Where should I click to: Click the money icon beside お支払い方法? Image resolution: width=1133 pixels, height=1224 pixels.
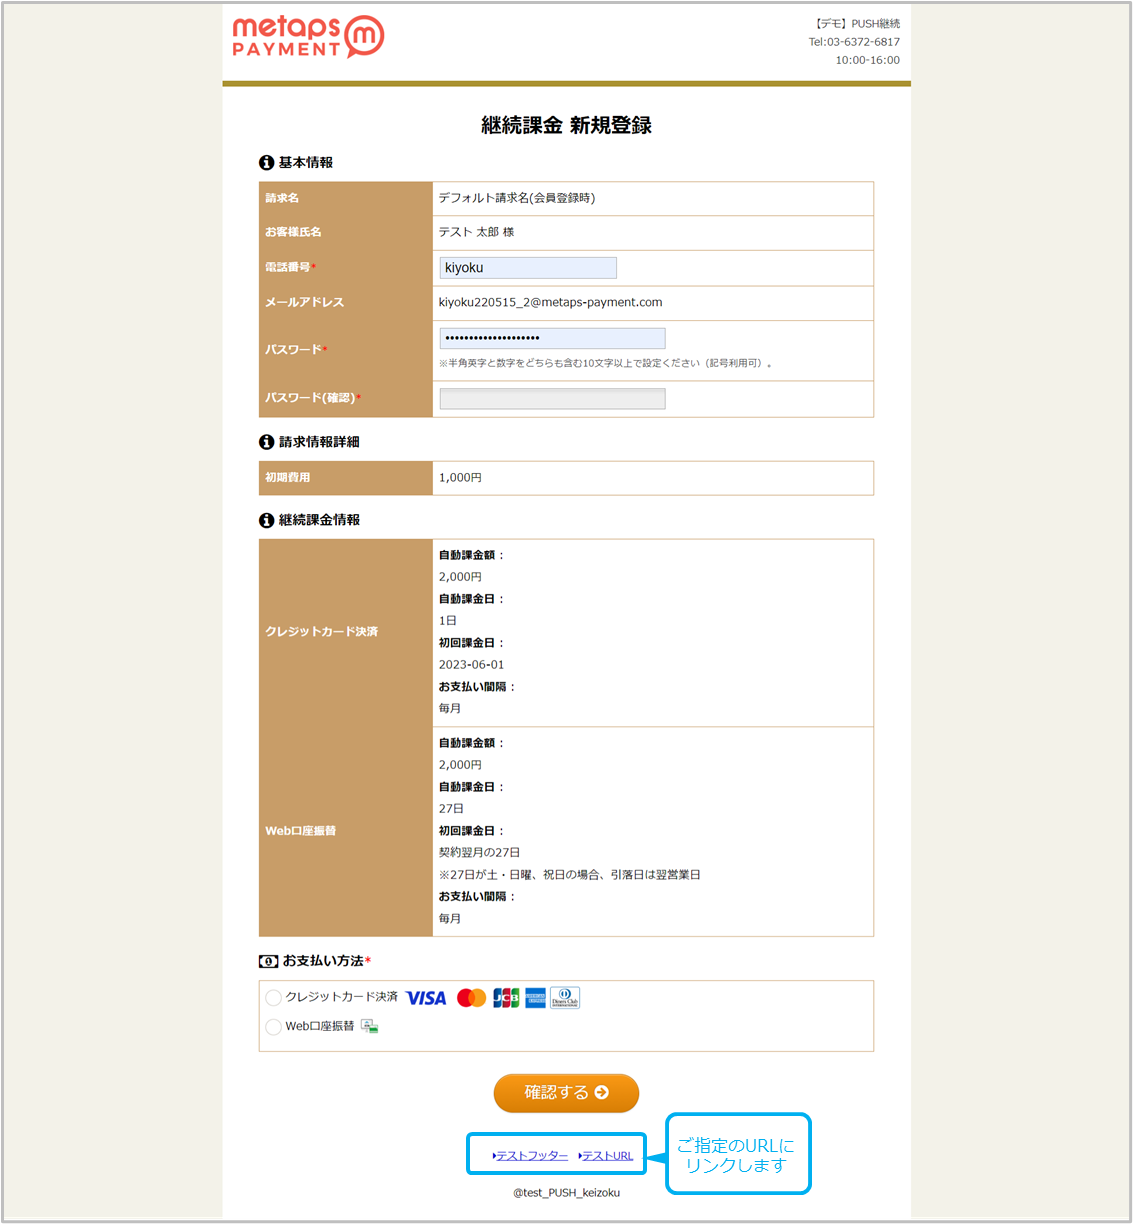point(268,961)
